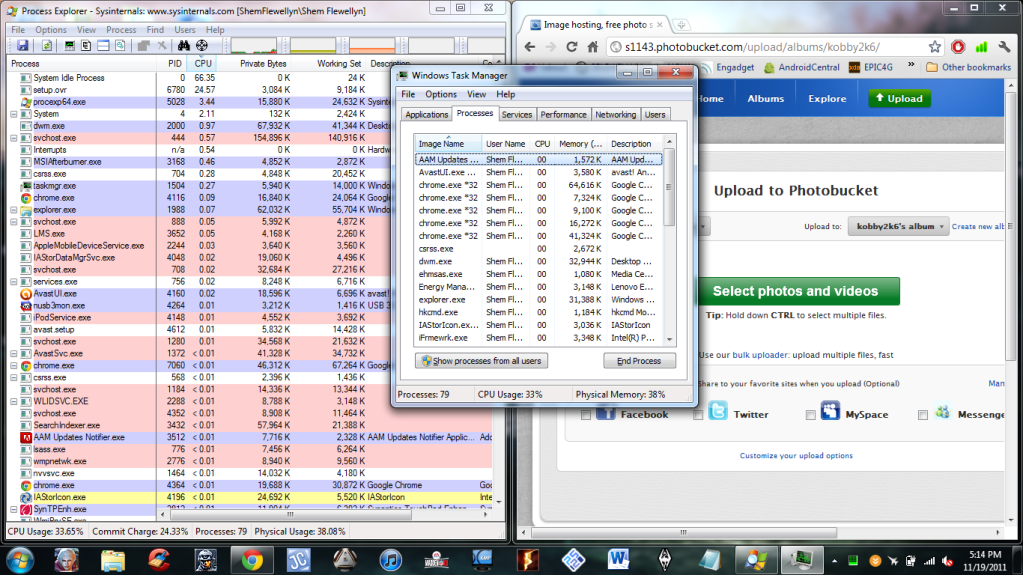This screenshot has width=1023, height=575.
Task: Click the Twitter bird icon on Photobucket
Action: pos(718,411)
